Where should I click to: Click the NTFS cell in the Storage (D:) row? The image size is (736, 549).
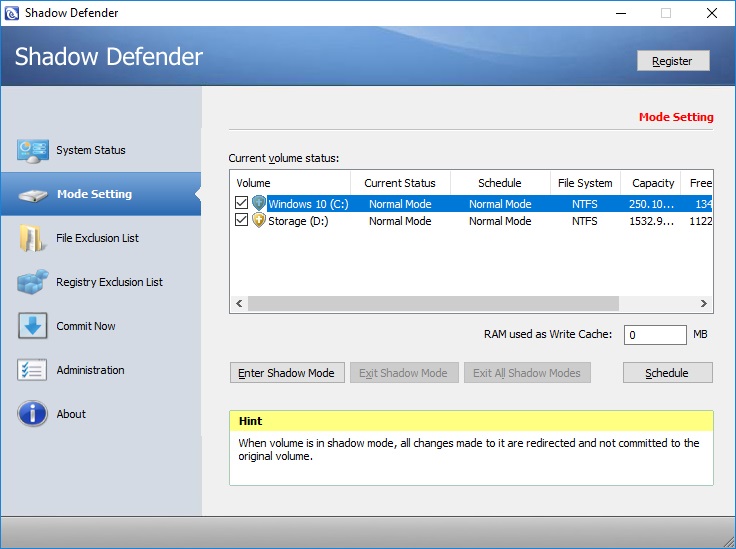click(x=585, y=221)
